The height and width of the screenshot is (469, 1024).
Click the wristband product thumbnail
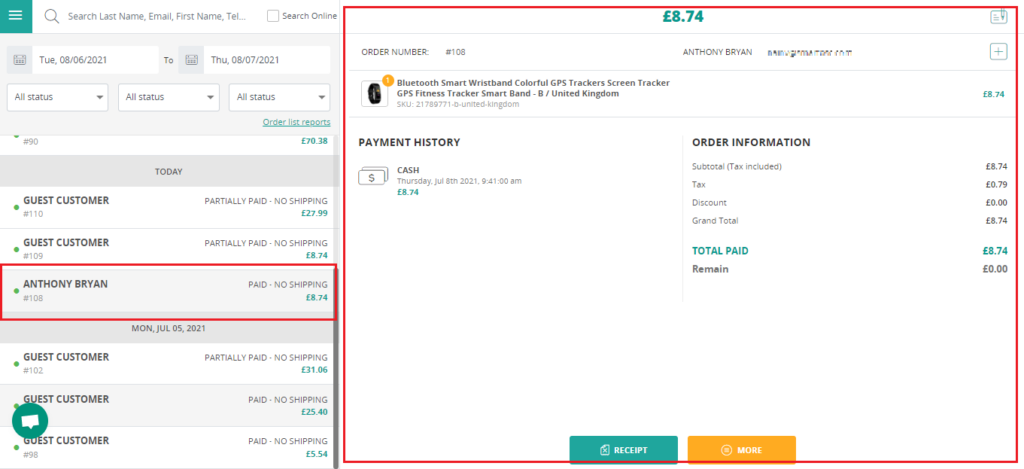[x=374, y=93]
